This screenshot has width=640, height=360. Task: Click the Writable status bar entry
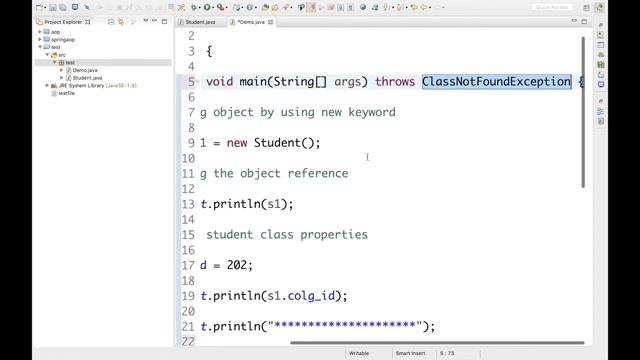[359, 353]
